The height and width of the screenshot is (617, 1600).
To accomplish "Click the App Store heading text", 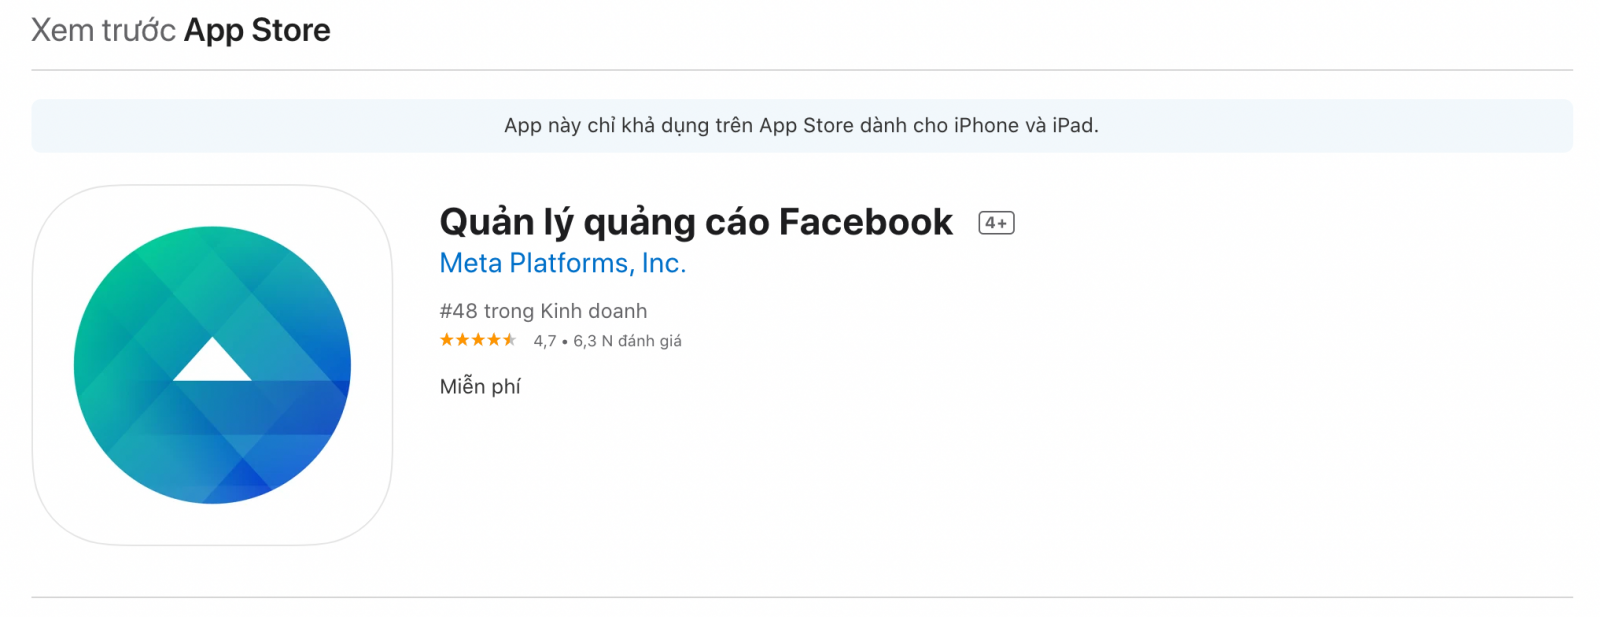I will [x=257, y=30].
